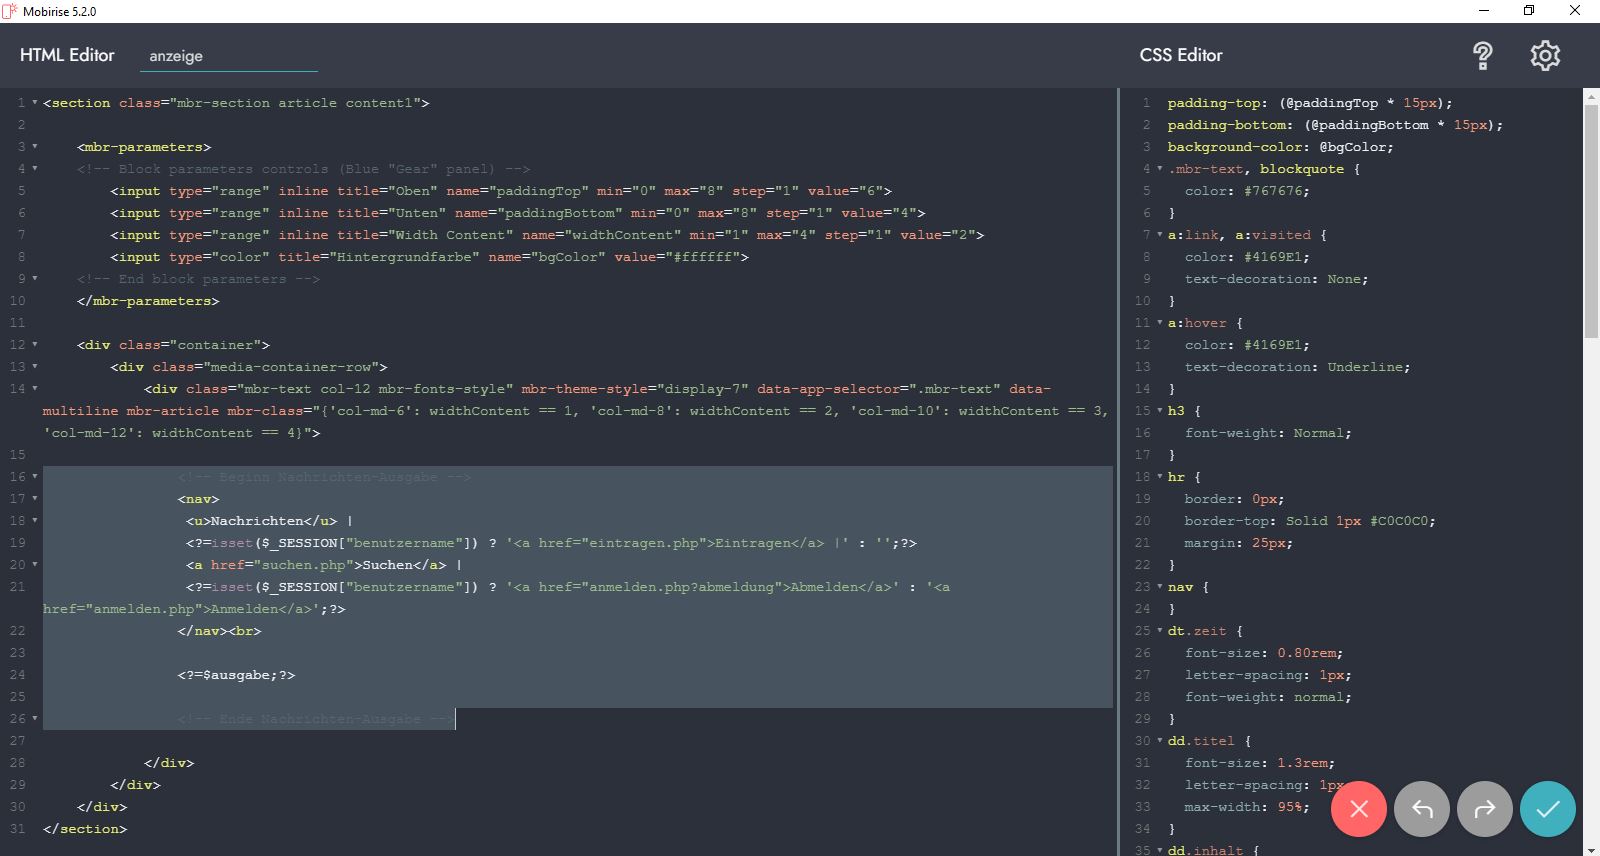The width and height of the screenshot is (1600, 856).
Task: Click the #4169E1 color value under a:link
Action: click(1276, 257)
